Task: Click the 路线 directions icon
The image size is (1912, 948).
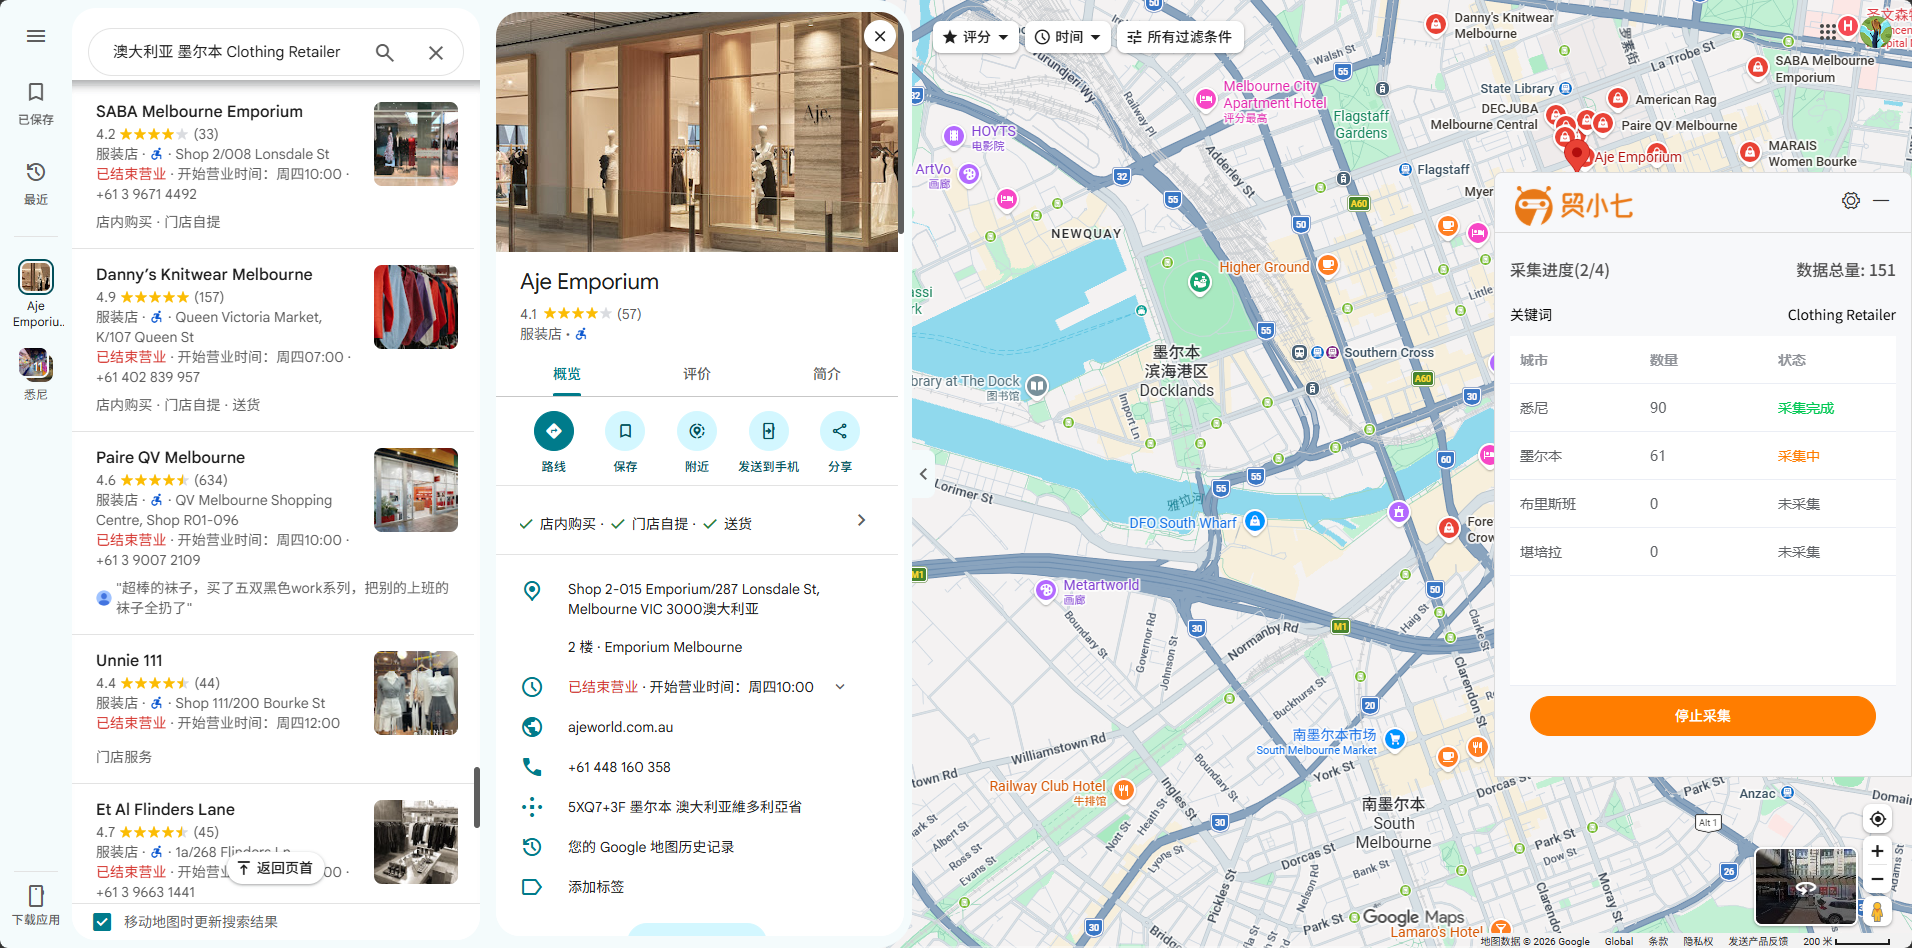Action: 554,431
